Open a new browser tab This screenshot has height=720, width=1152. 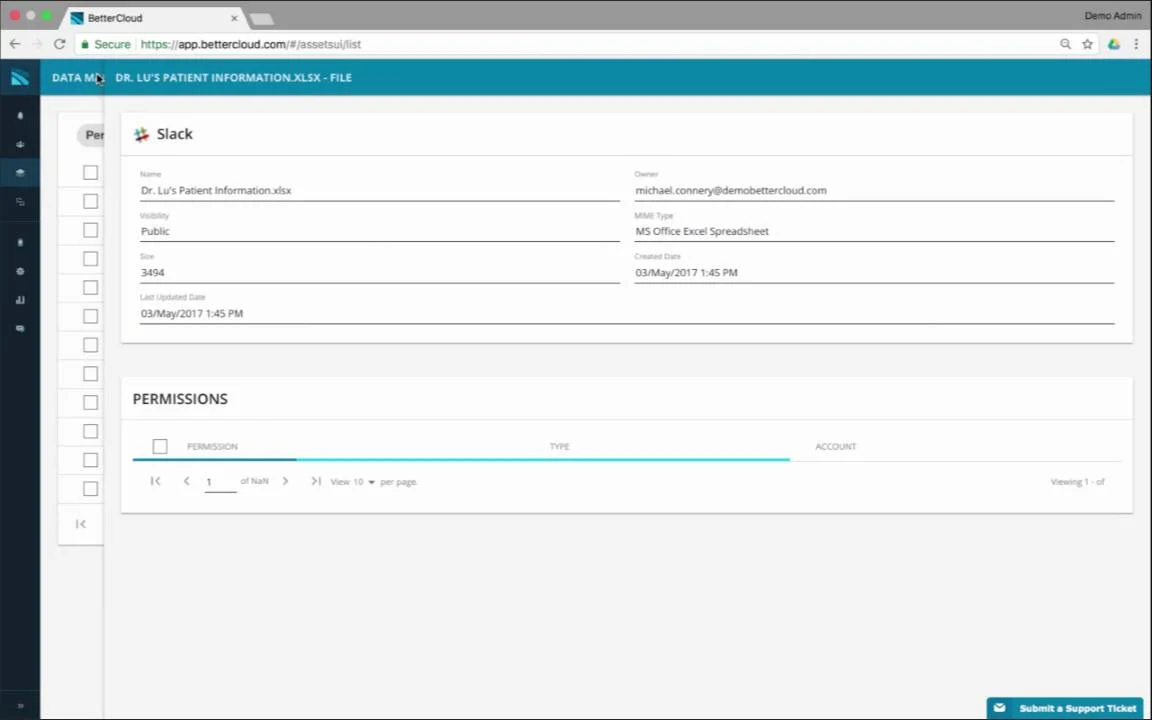point(262,18)
